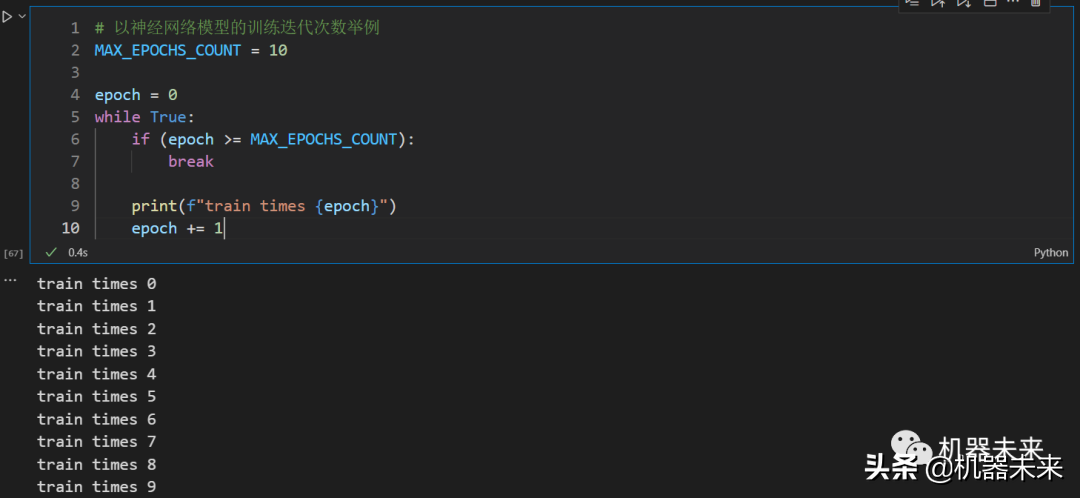Open more cell actions ellipsis
Viewport: 1080px width, 498px height.
click(x=1012, y=4)
